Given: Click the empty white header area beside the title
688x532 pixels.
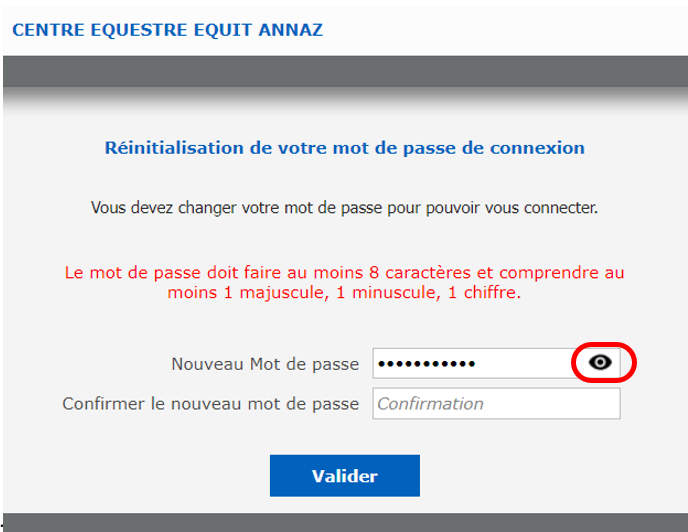Looking at the screenshot, I should pos(505,29).
